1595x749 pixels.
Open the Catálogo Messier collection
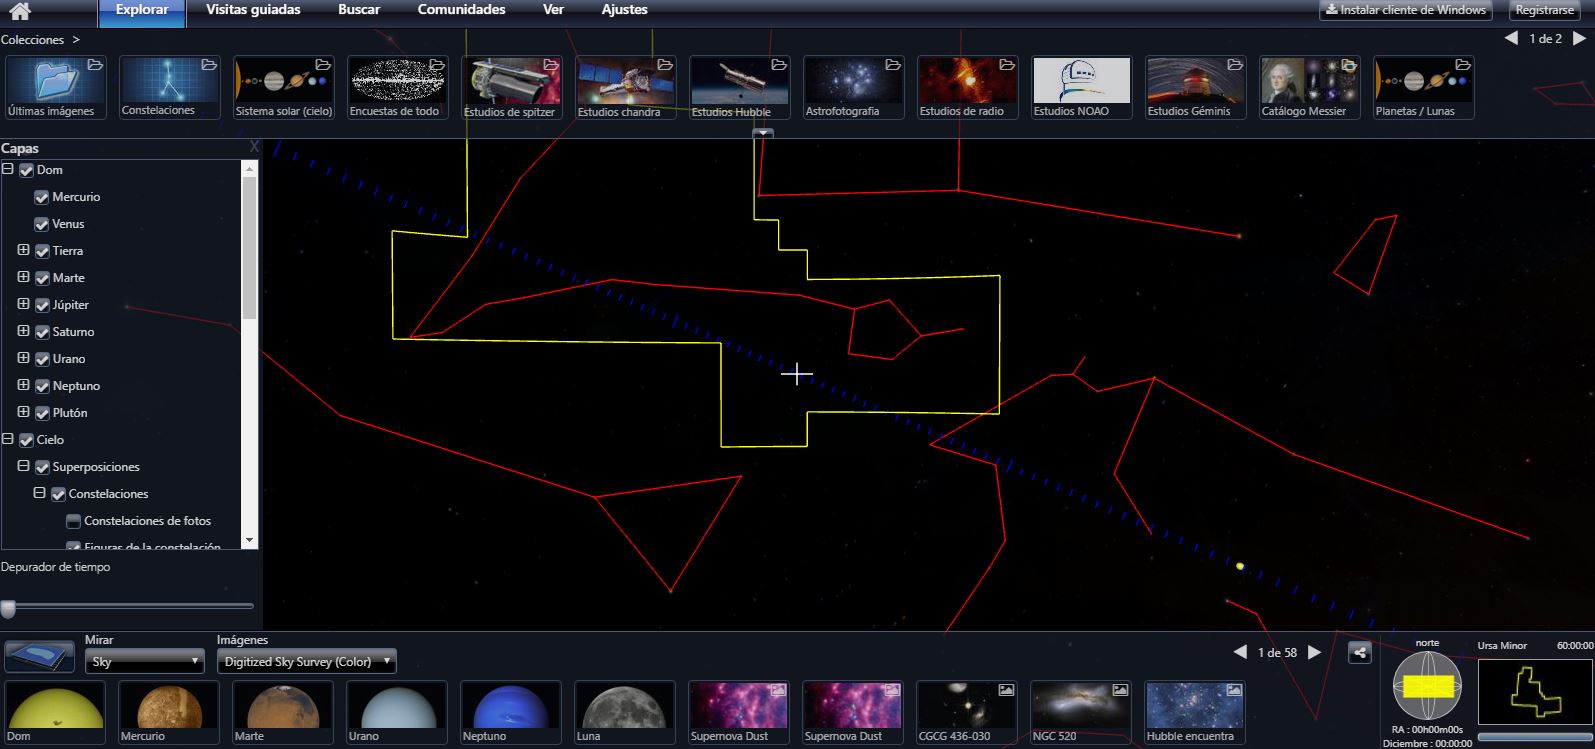pyautogui.click(x=1309, y=87)
